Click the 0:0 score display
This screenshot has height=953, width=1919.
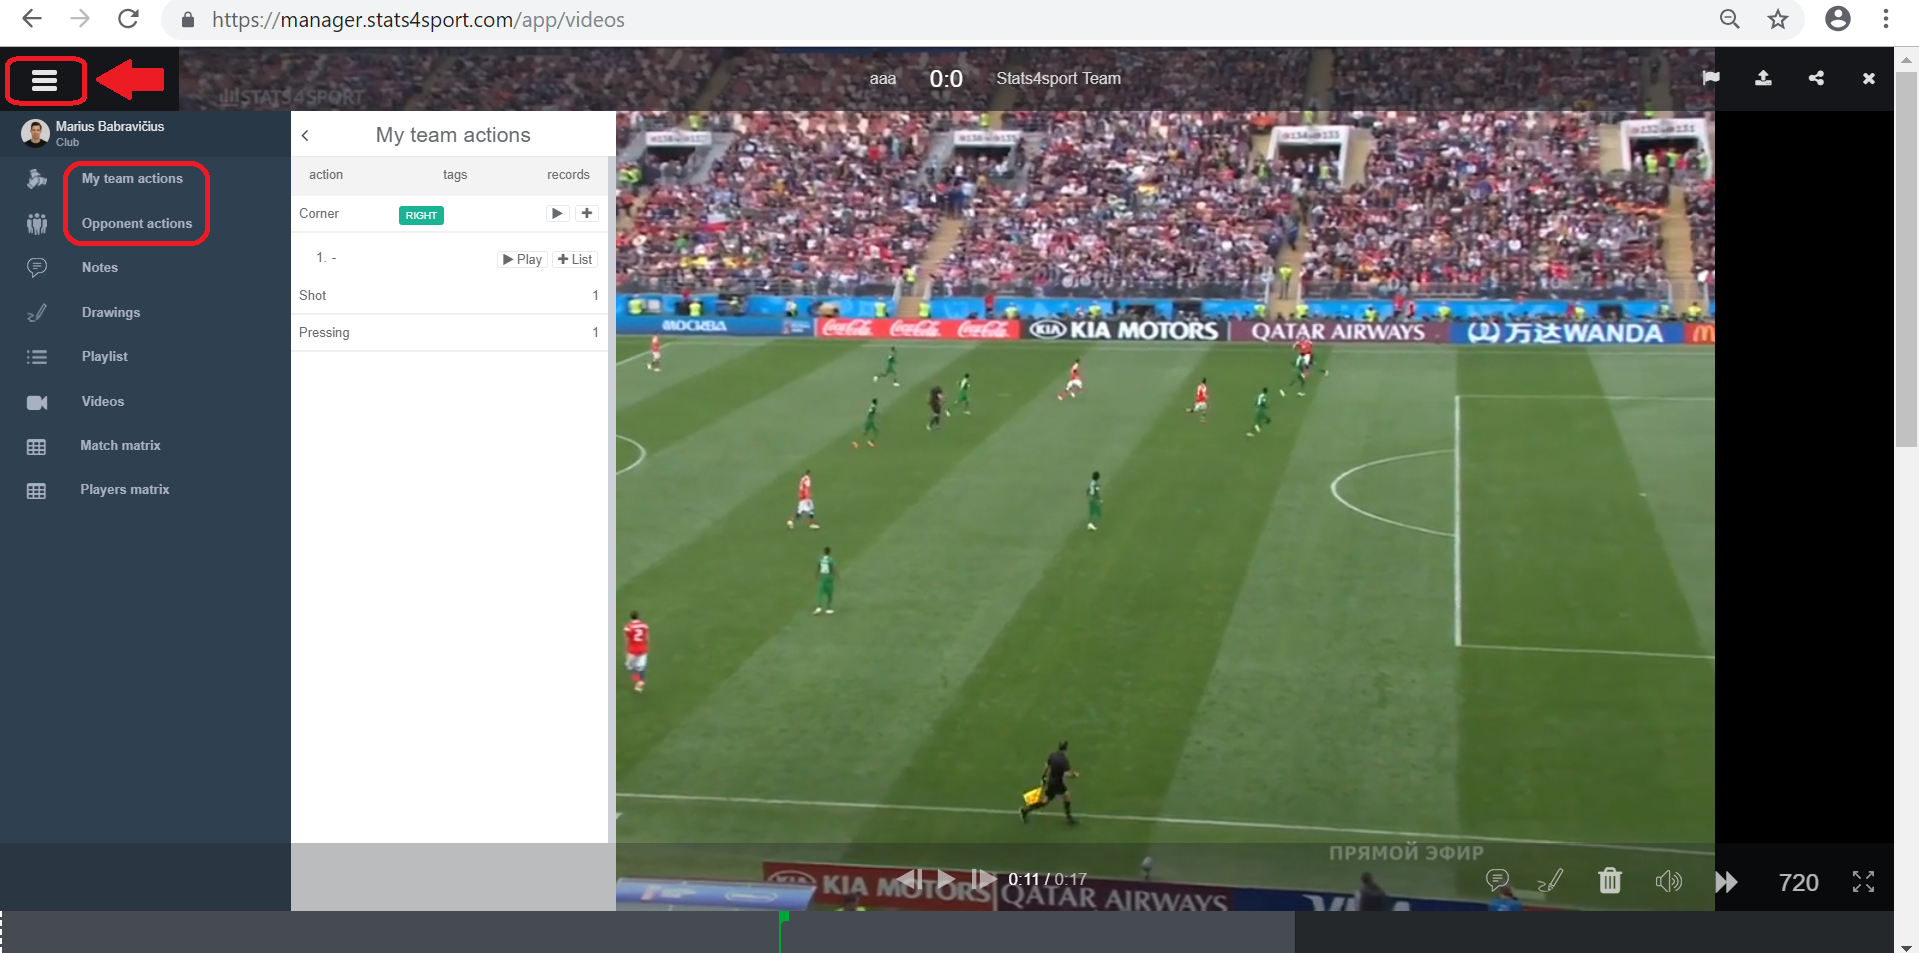tap(946, 79)
